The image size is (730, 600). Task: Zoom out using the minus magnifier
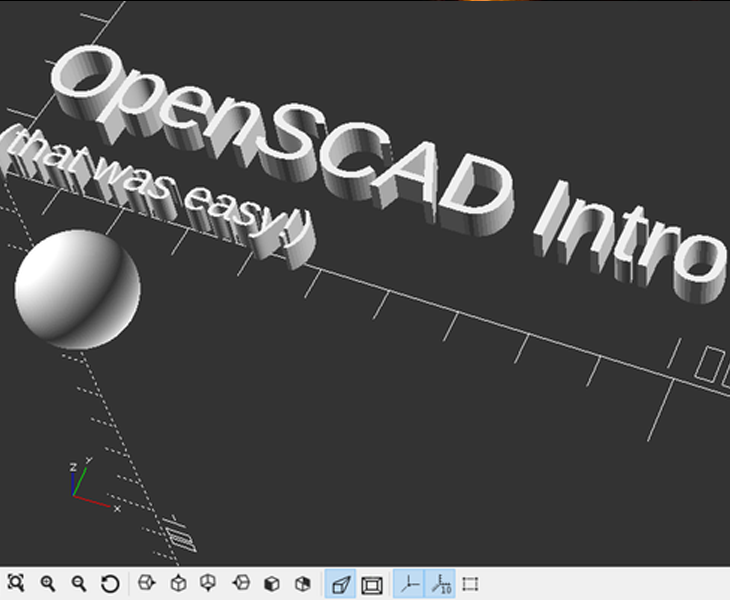coord(79,583)
